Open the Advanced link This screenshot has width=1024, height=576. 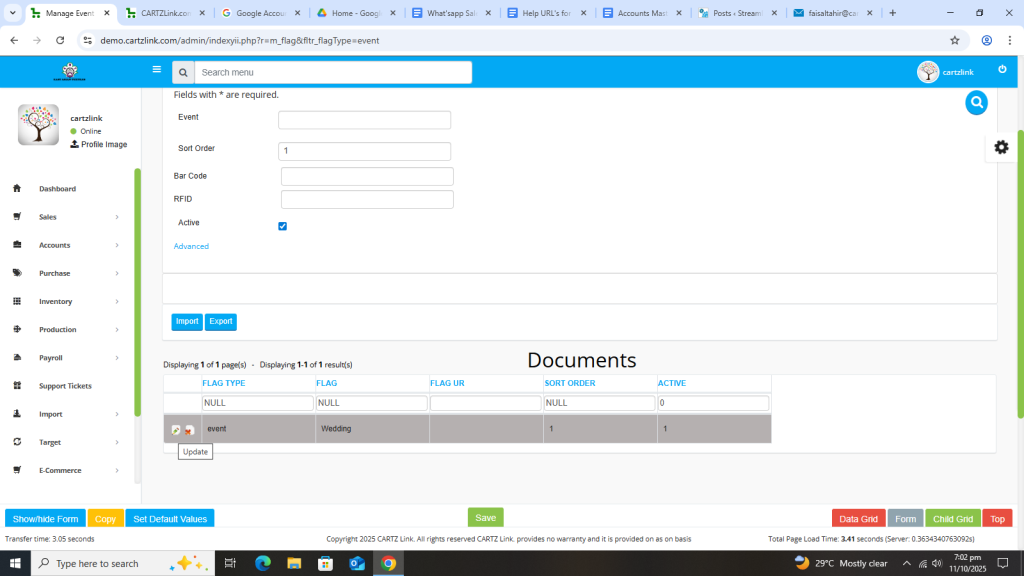(x=191, y=246)
